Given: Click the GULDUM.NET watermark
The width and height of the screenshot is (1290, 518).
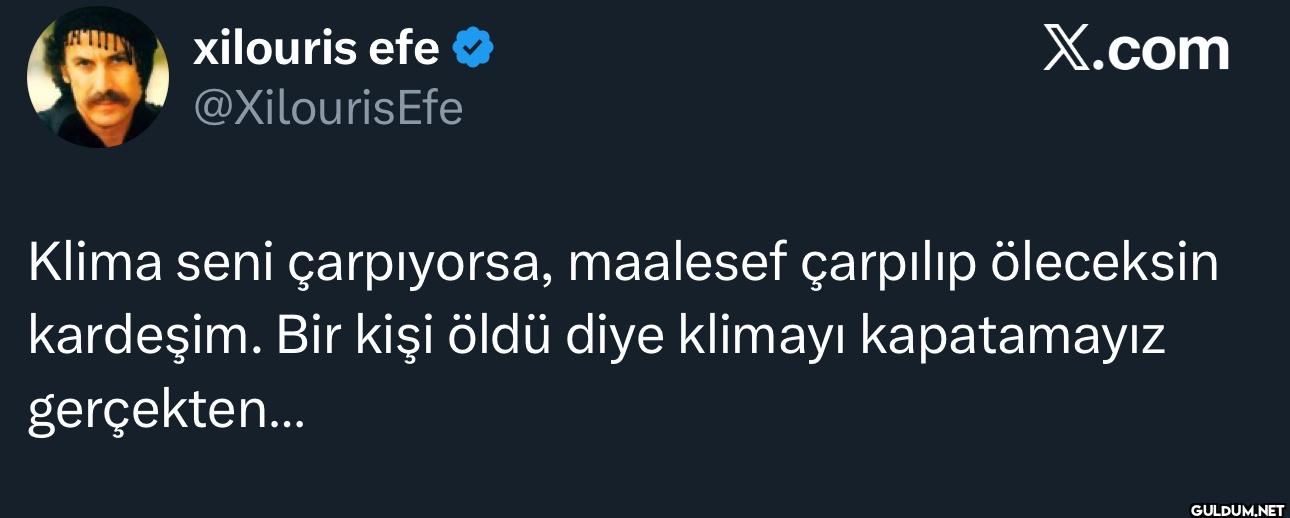Looking at the screenshot, I should coord(1236,509).
